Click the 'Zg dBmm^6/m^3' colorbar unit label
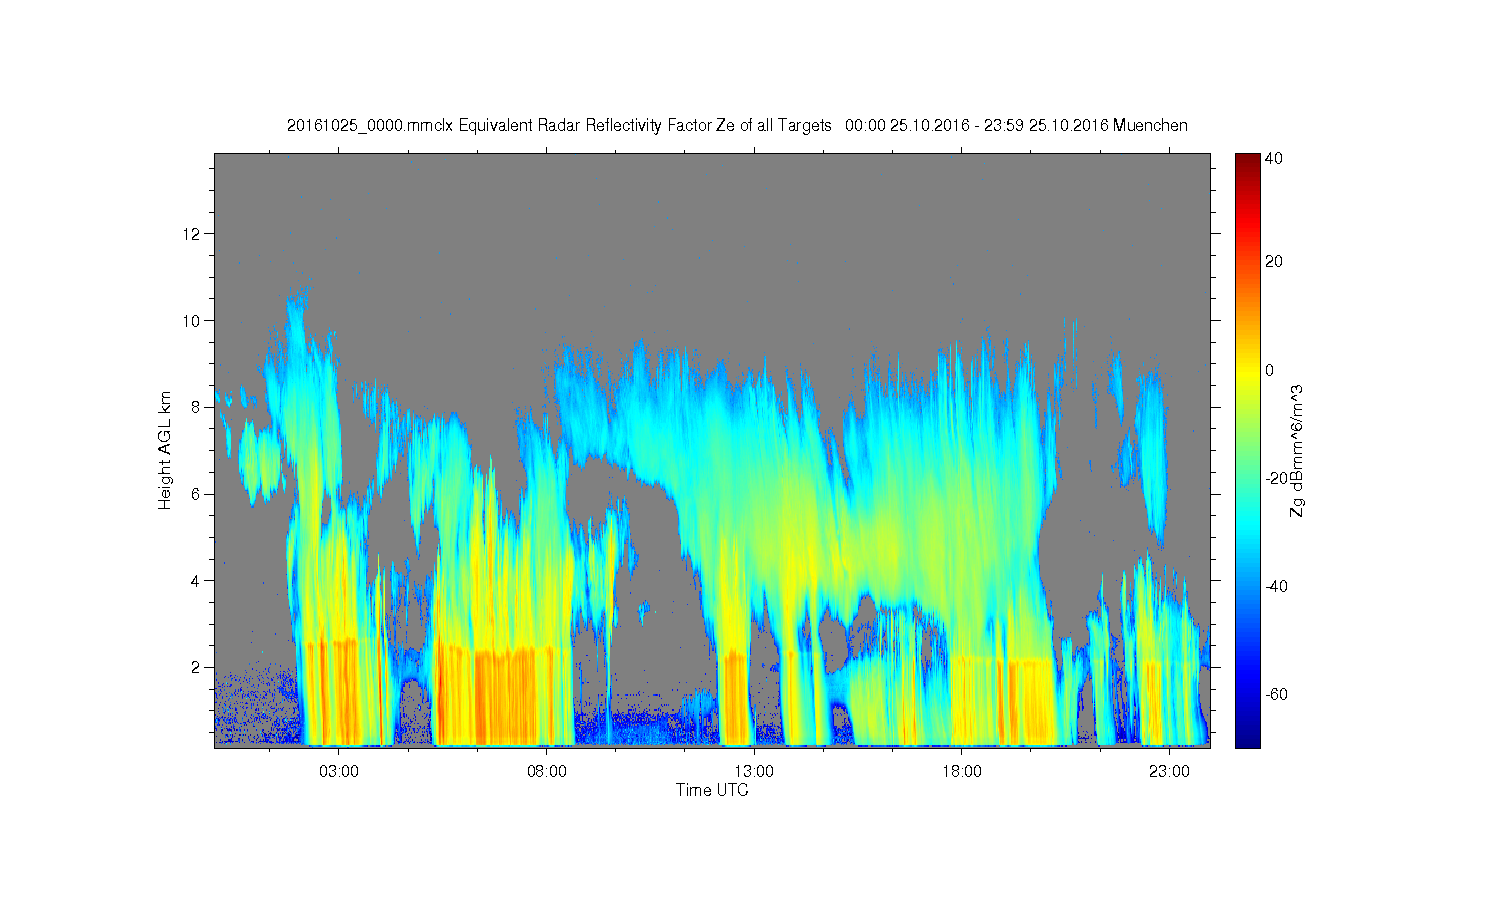The image size is (1500, 900). pyautogui.click(x=1297, y=451)
